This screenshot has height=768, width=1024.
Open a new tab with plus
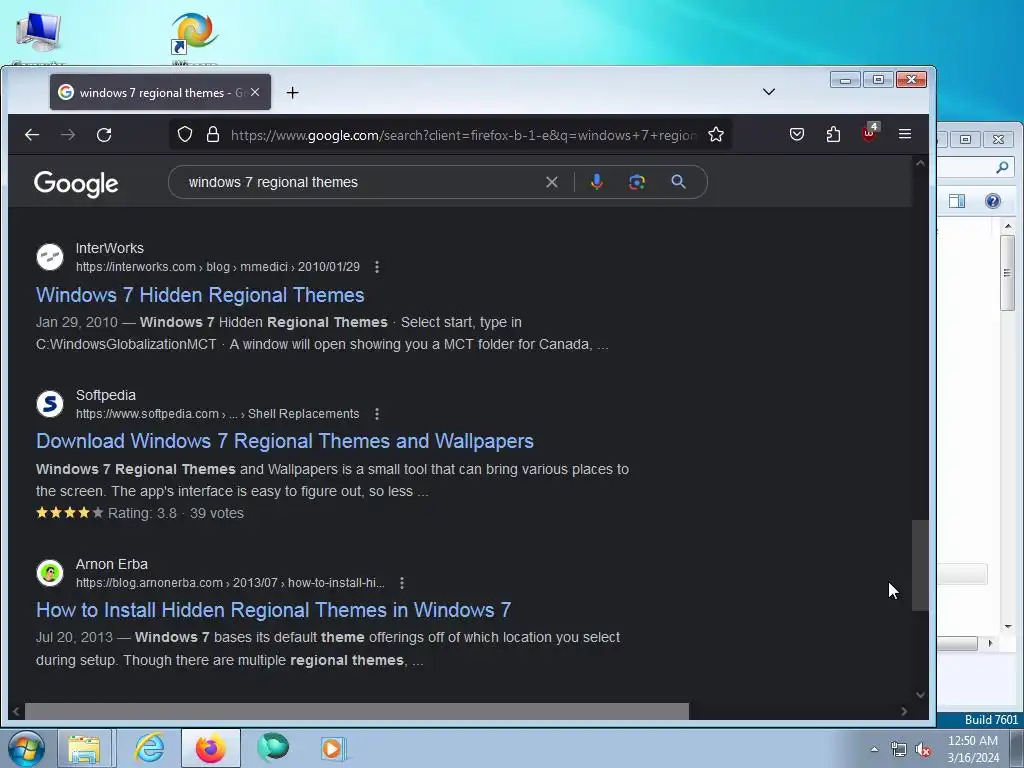[293, 93]
